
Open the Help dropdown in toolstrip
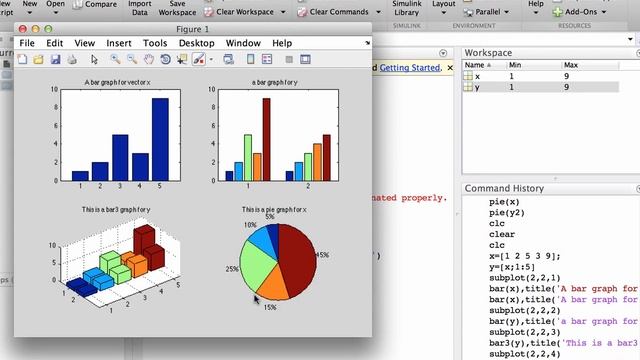[x=536, y=7]
